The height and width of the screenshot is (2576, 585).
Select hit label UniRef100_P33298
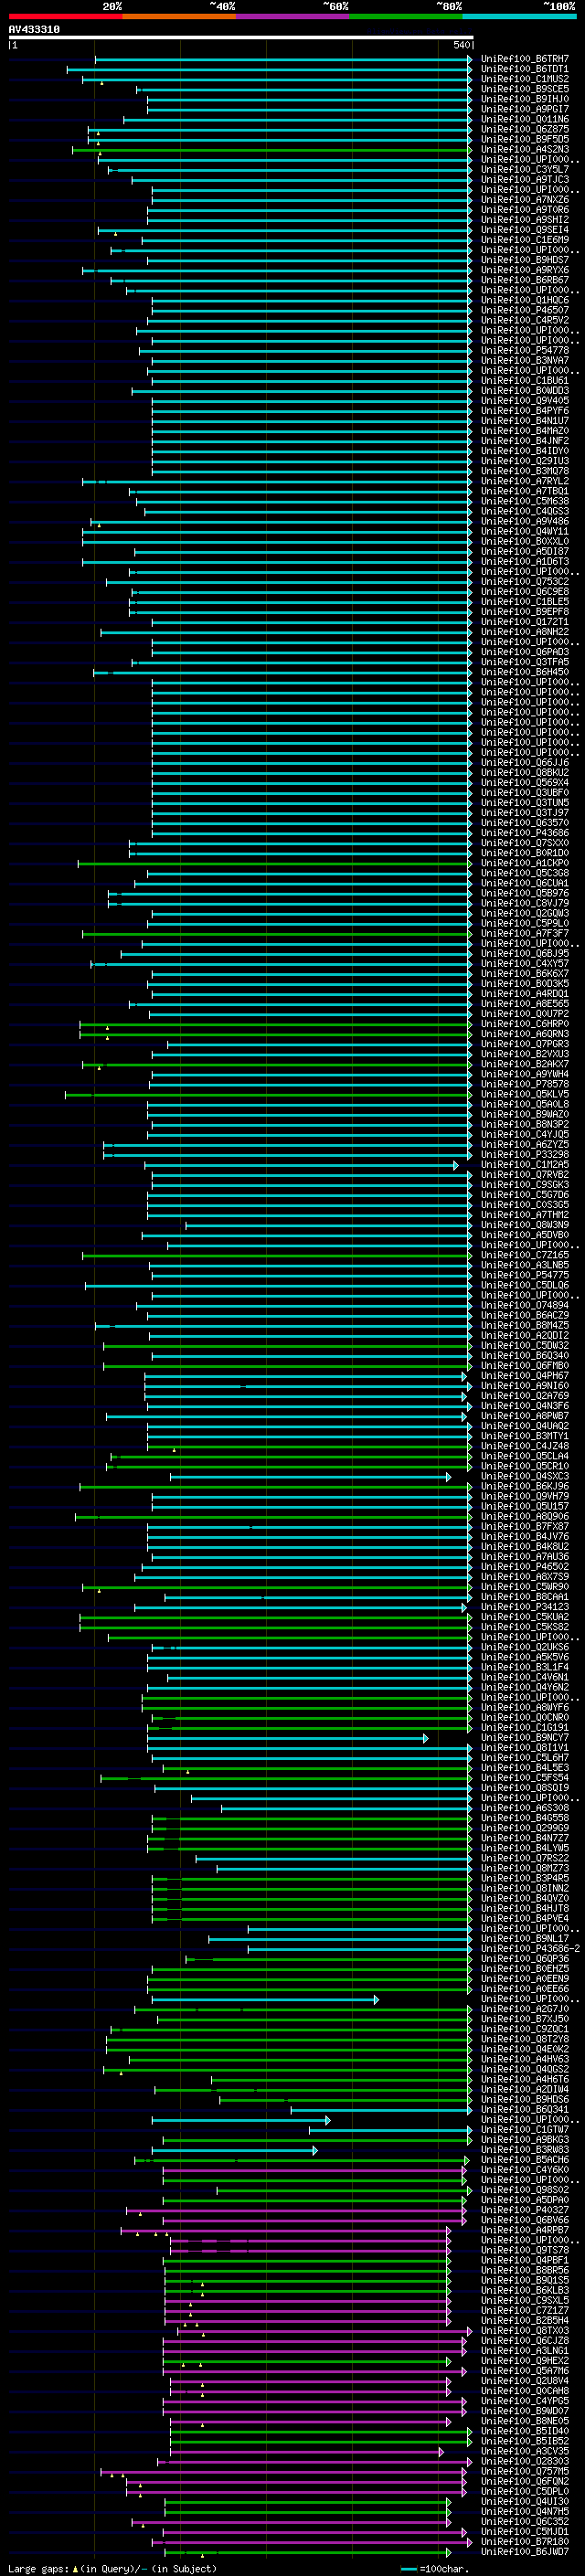pyautogui.click(x=525, y=1155)
